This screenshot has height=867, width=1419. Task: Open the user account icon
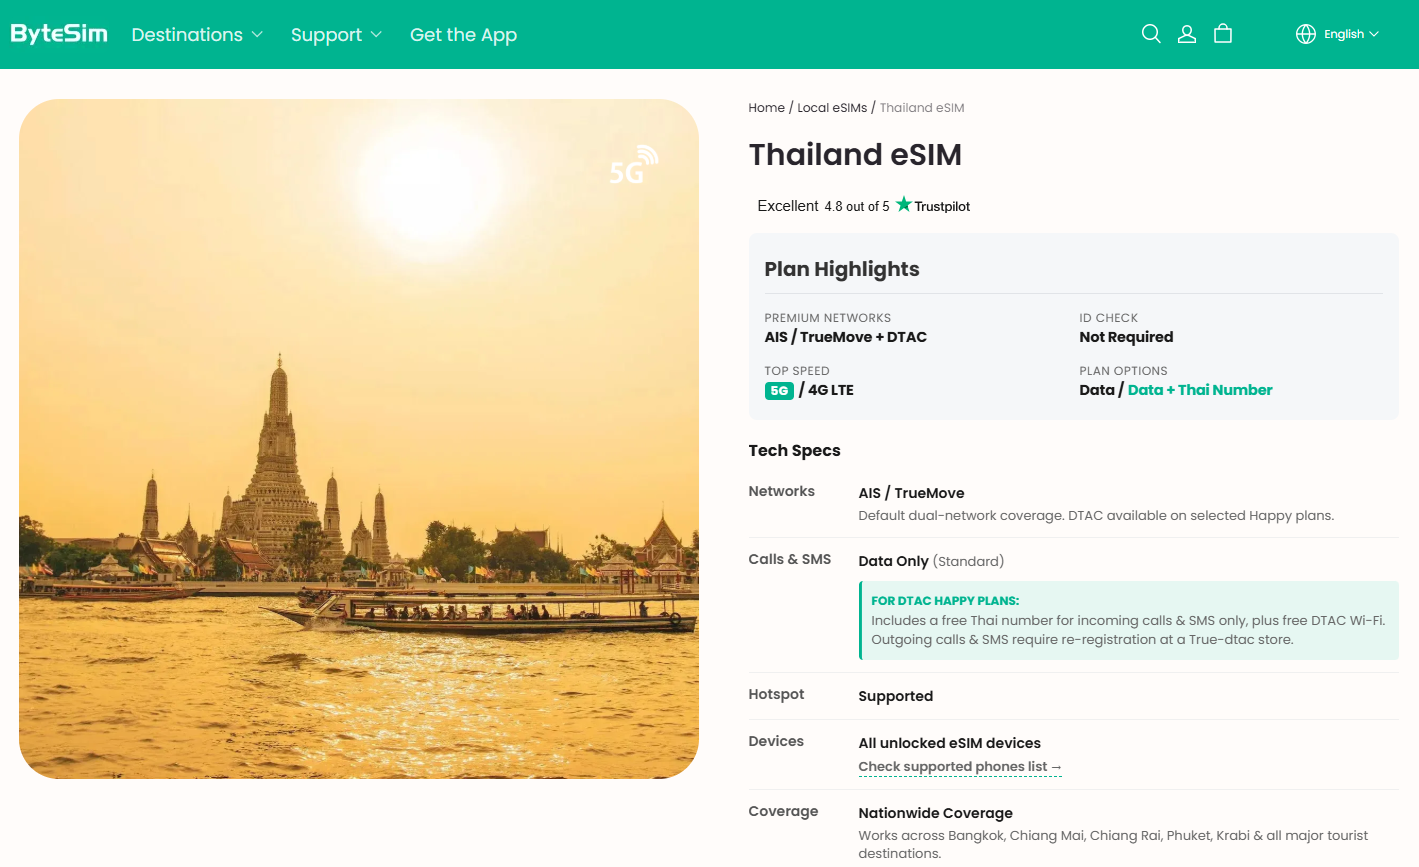pos(1187,34)
